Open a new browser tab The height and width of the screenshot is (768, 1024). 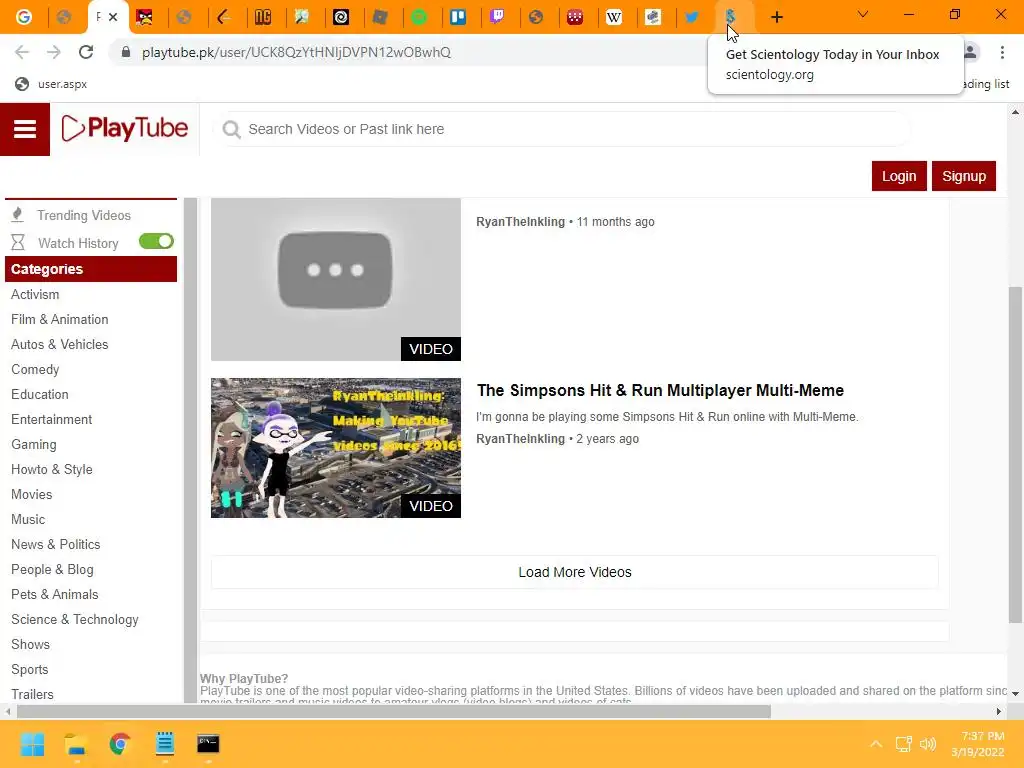[x=776, y=17]
